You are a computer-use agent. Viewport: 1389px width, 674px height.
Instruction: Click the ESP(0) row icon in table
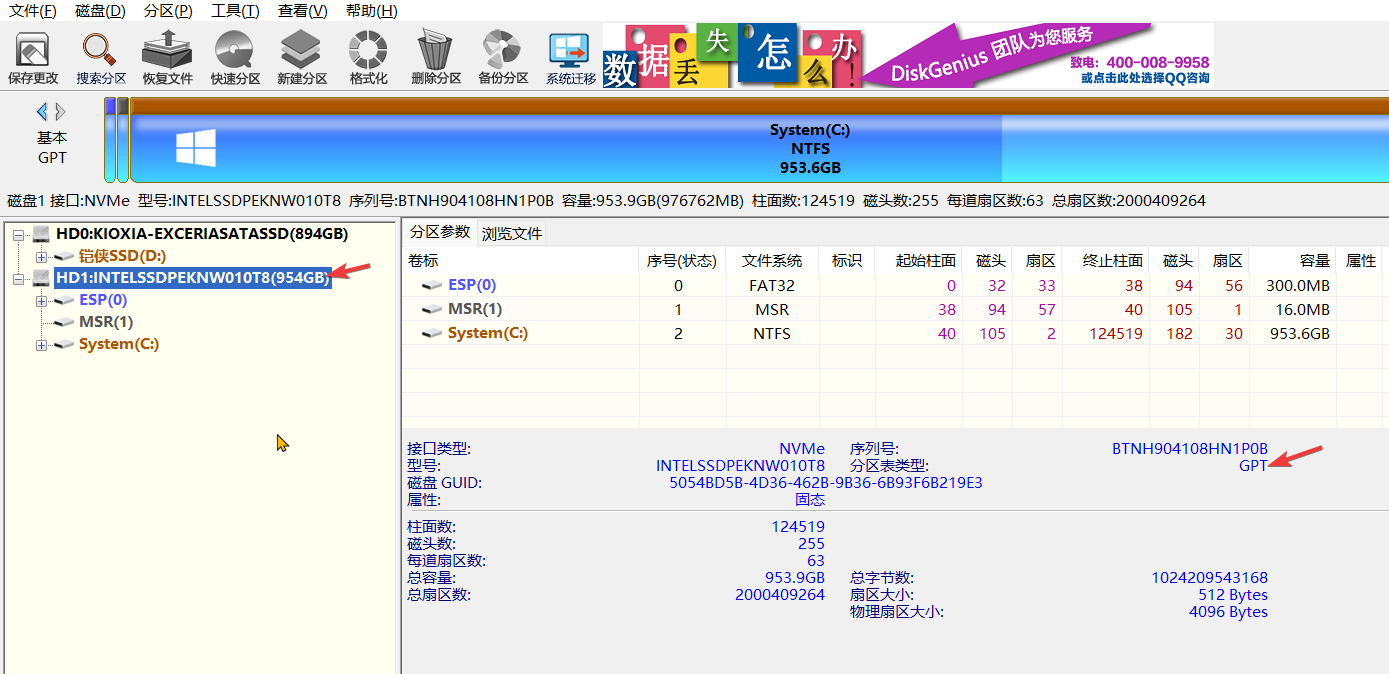pyautogui.click(x=432, y=286)
